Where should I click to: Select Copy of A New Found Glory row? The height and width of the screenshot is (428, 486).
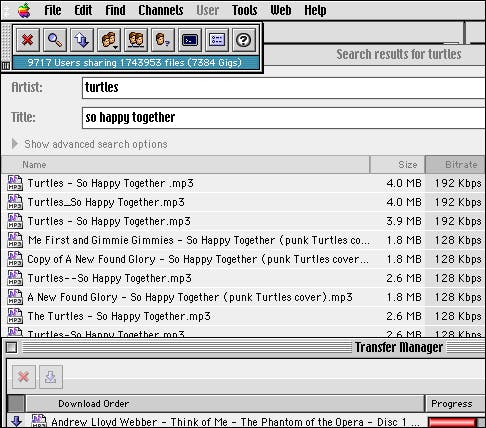(243, 259)
